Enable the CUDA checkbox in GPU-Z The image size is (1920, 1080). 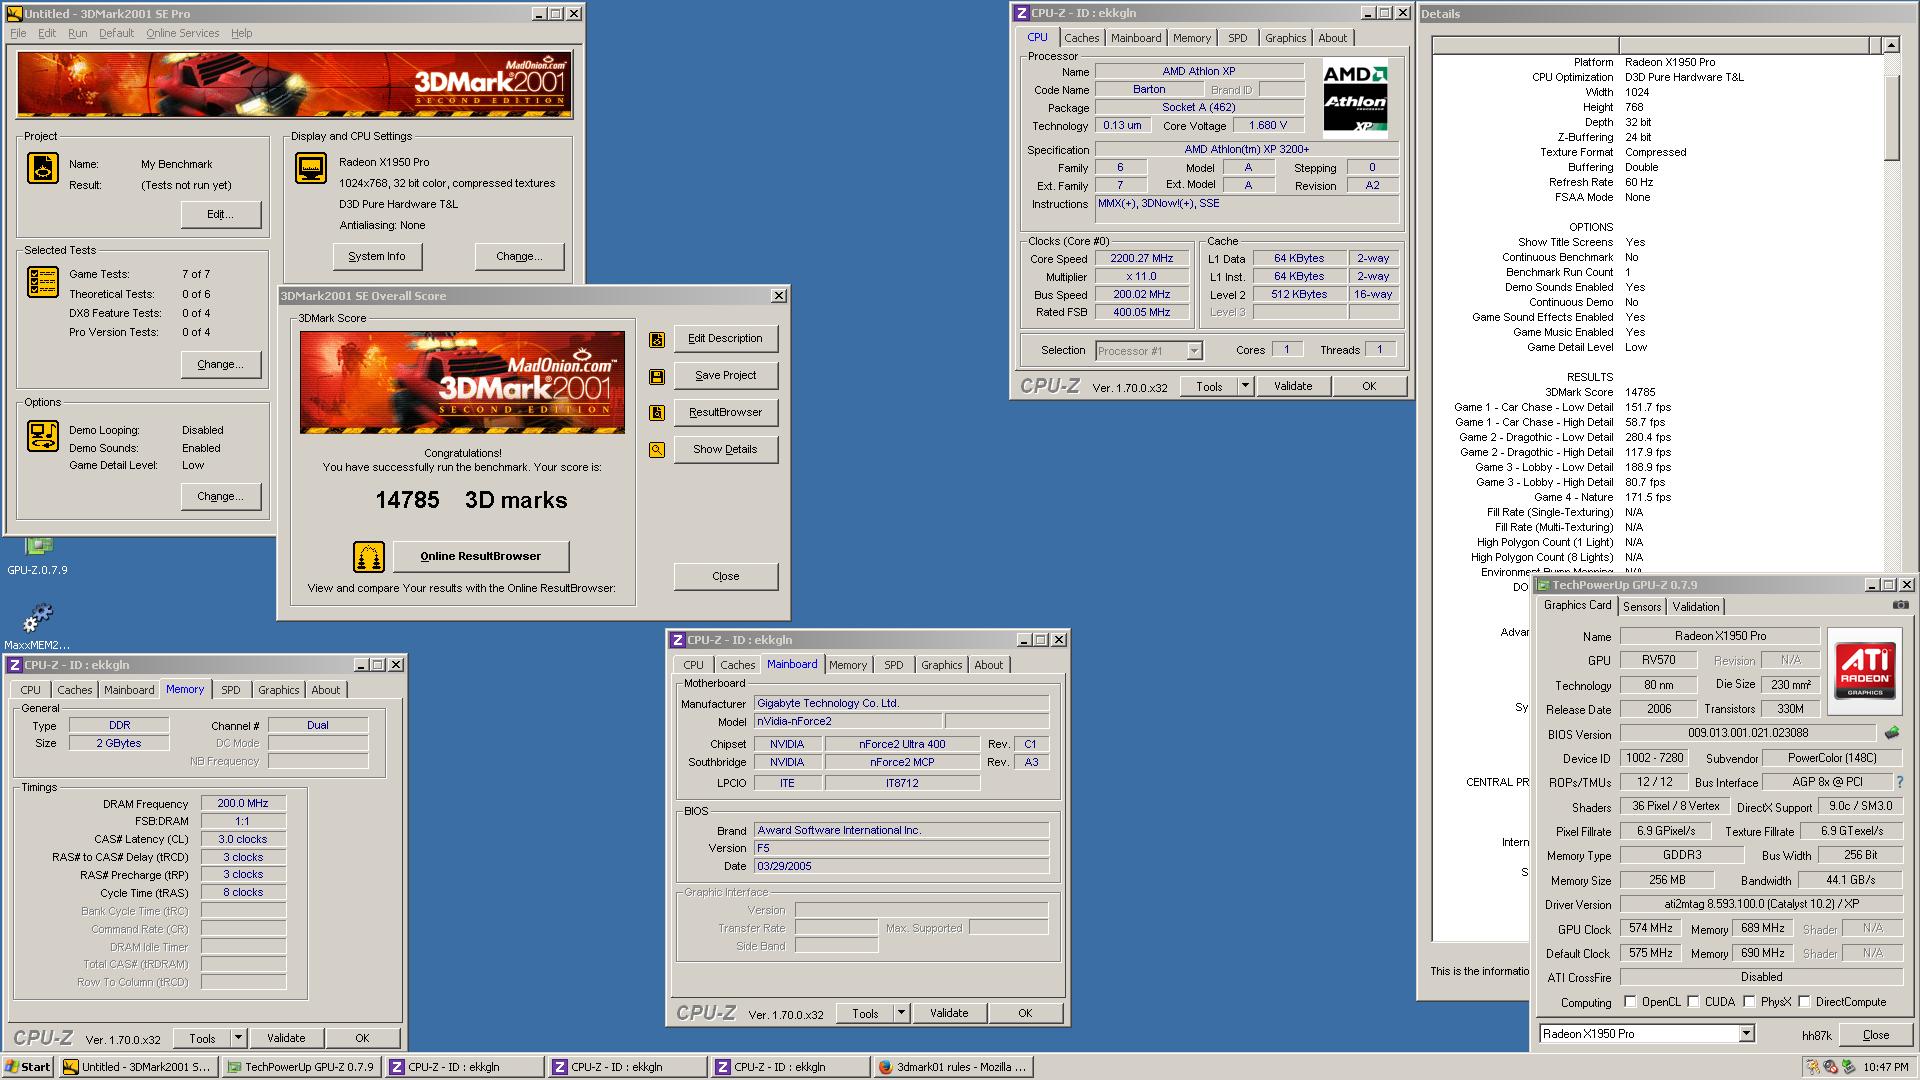[x=1693, y=1001]
